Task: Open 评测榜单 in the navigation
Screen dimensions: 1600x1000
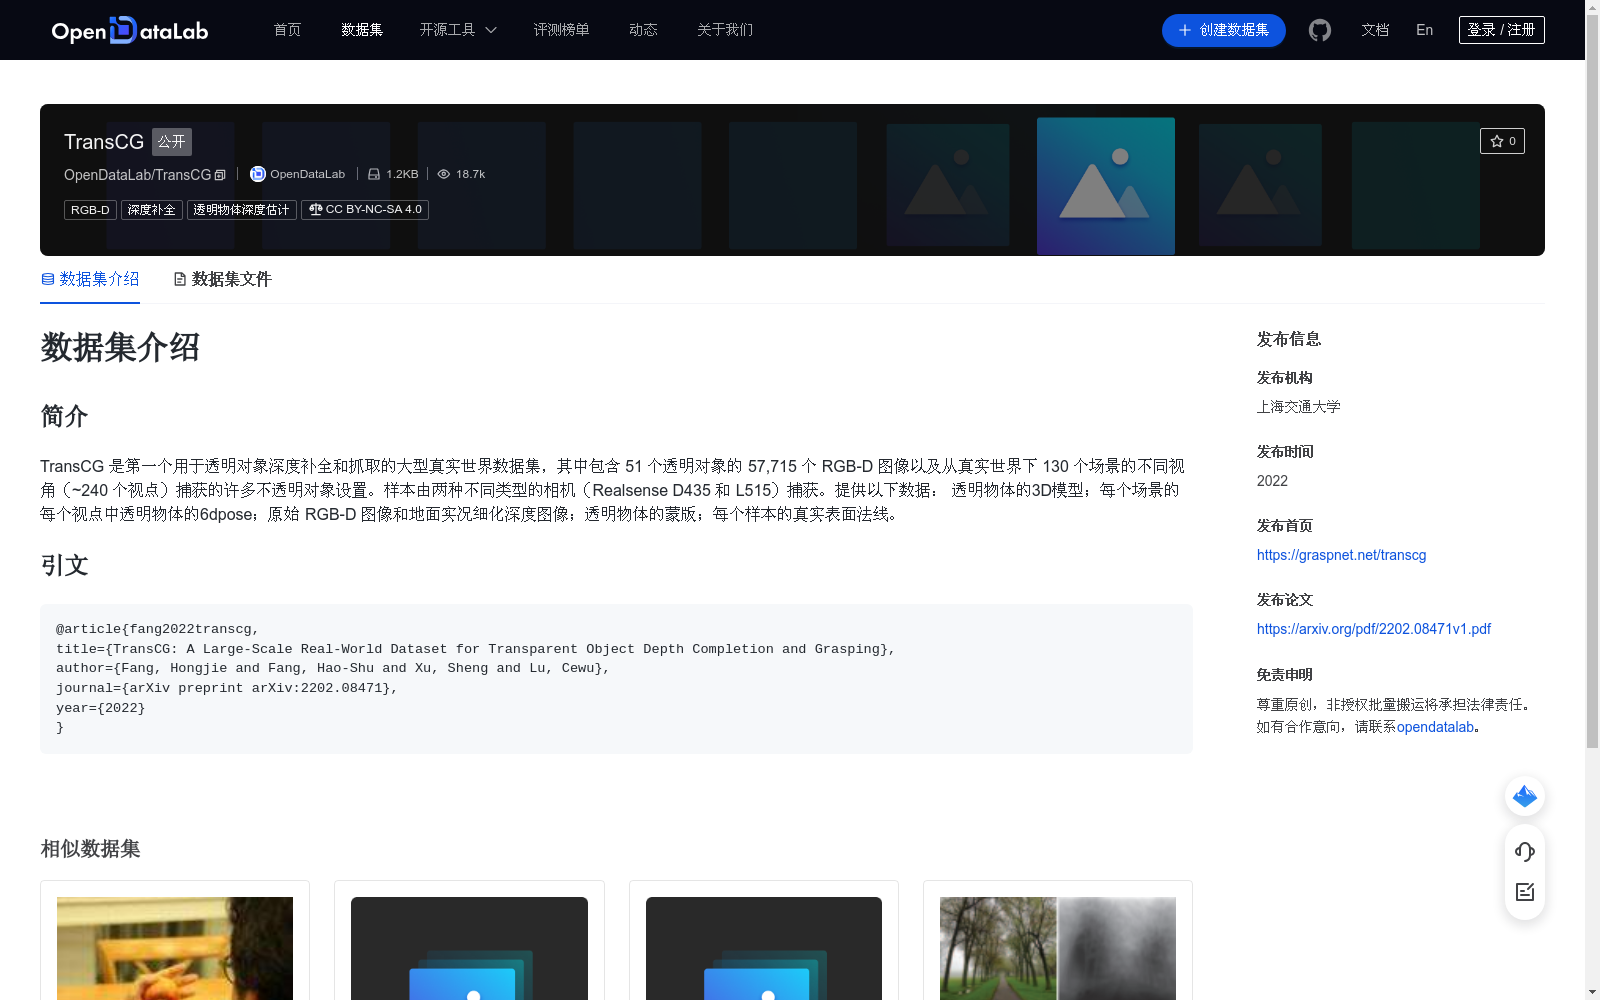Action: [x=561, y=30]
